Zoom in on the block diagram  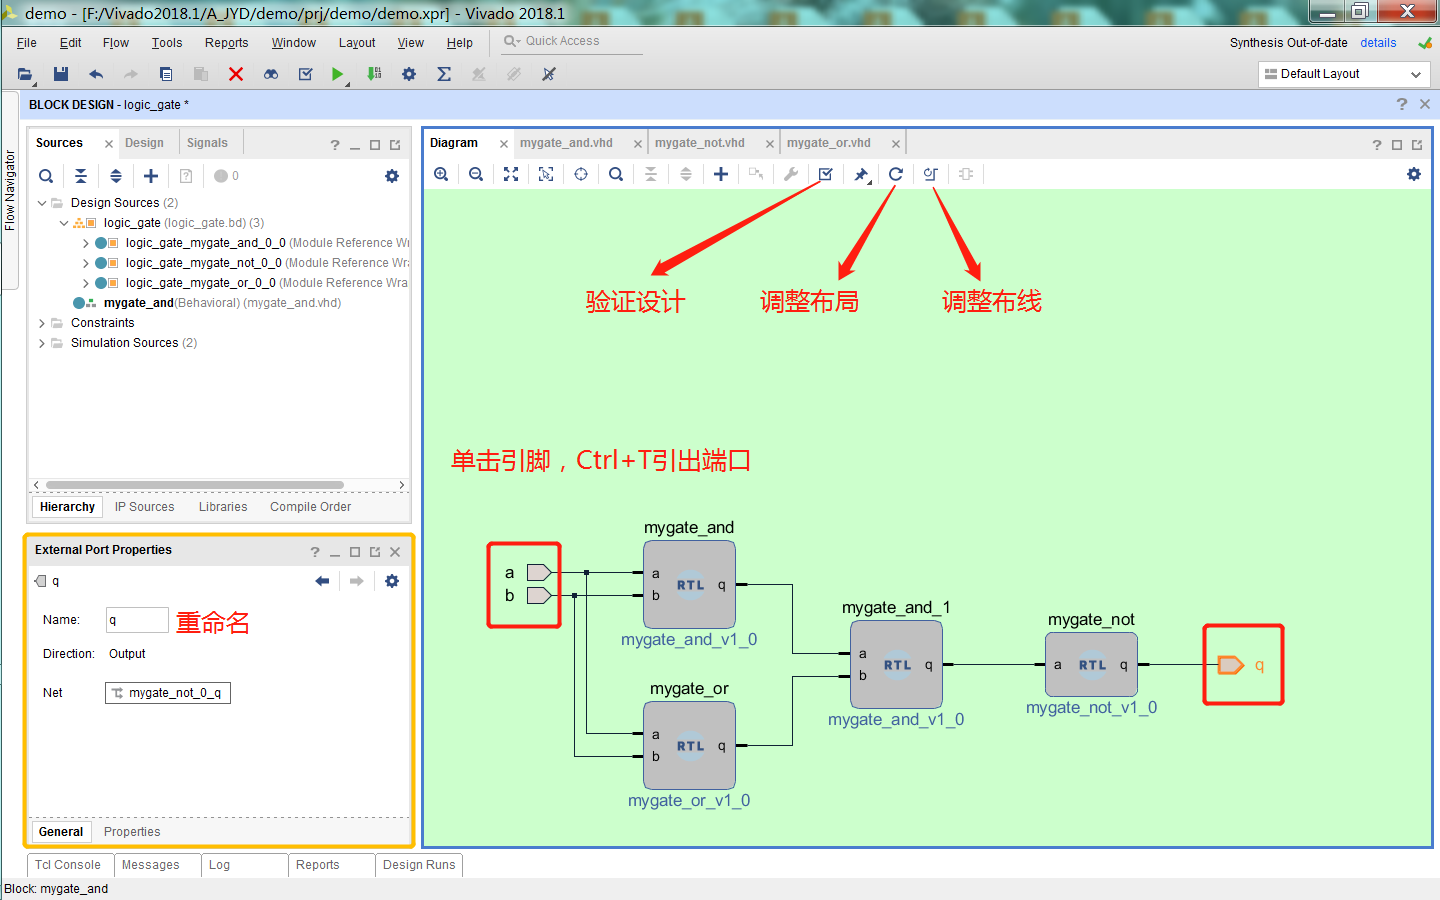coord(441,174)
